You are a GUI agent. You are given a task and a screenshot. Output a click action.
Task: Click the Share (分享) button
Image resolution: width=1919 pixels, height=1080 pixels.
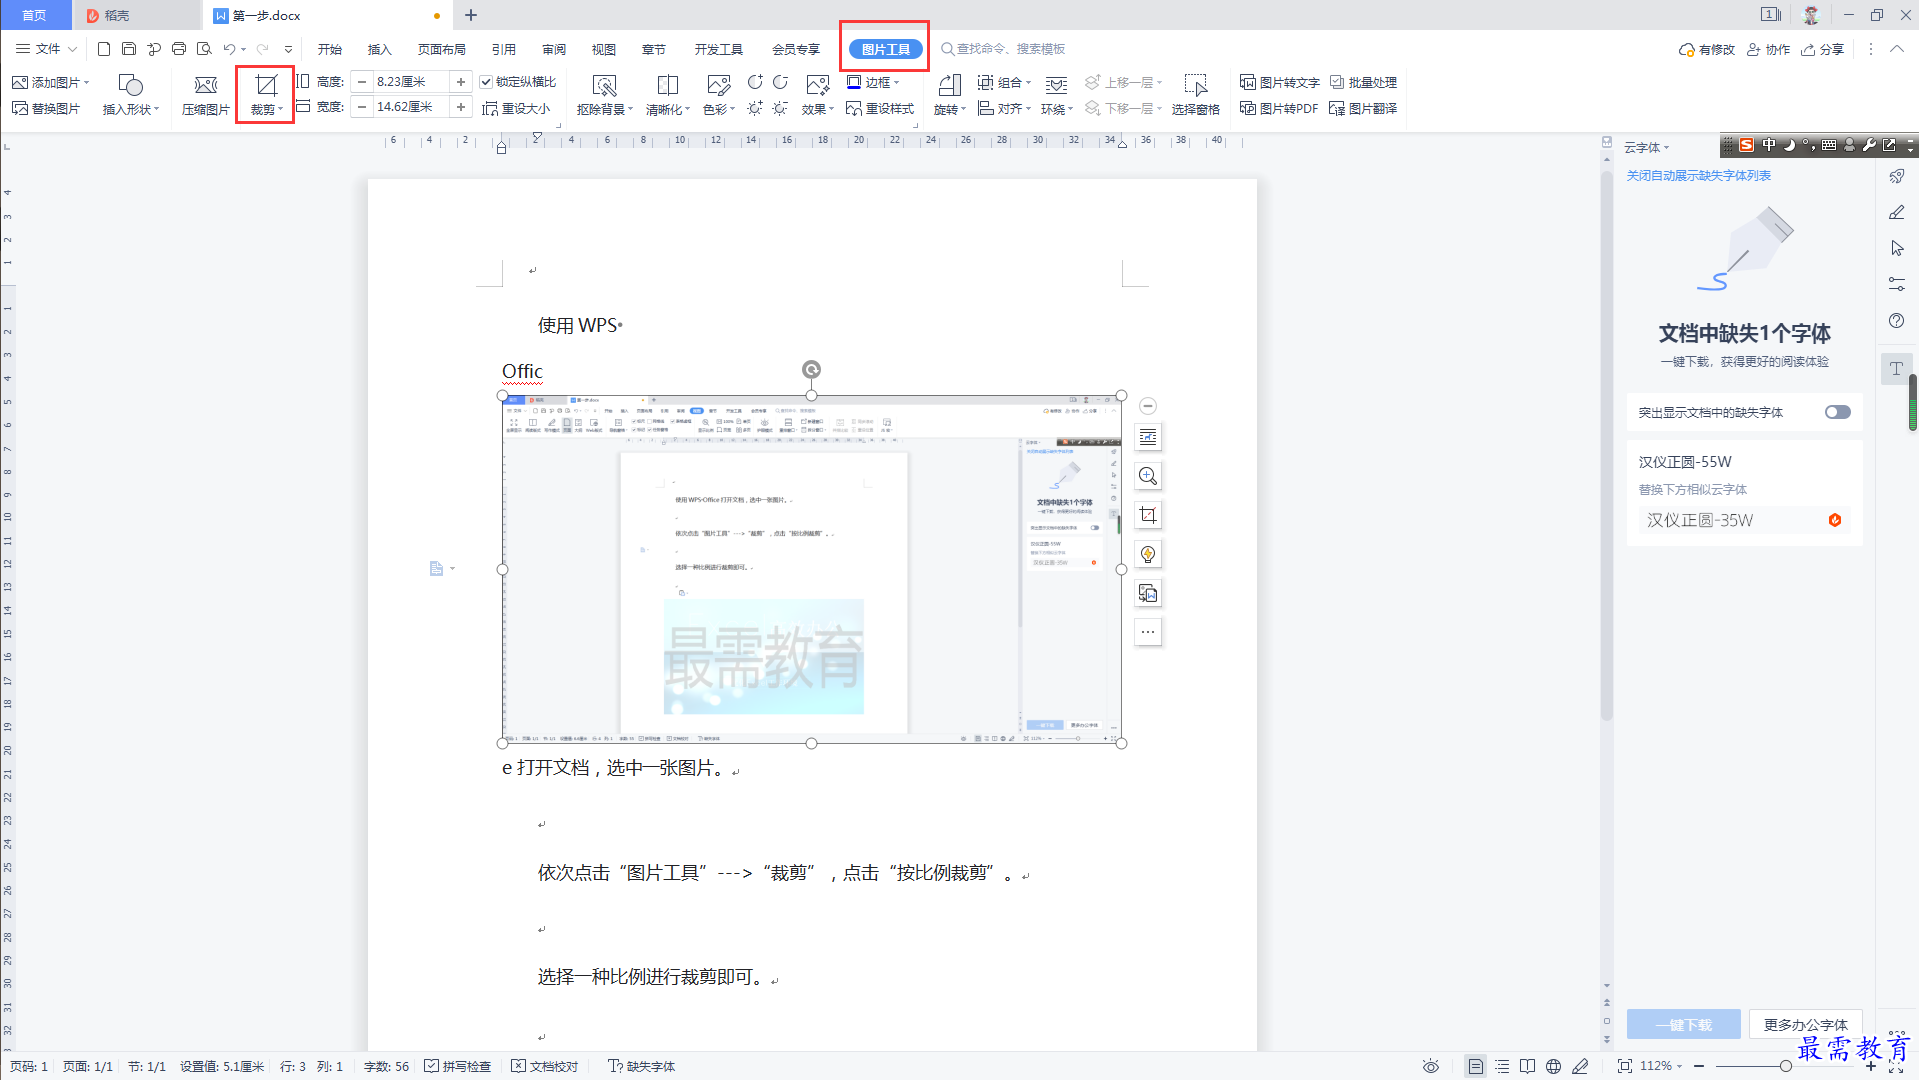tap(1822, 49)
